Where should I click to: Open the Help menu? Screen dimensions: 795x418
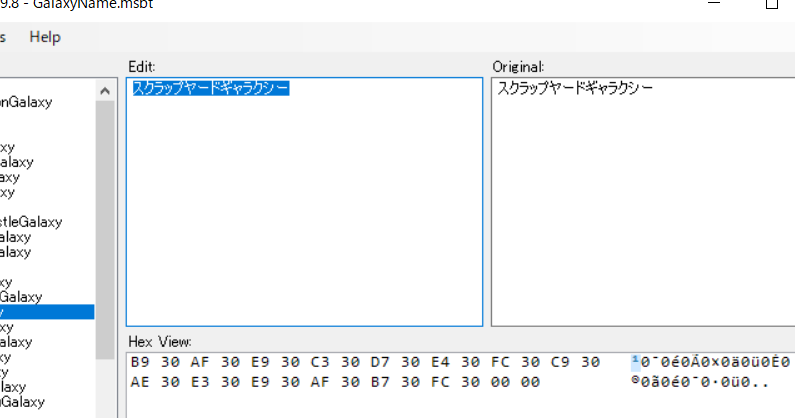(x=45, y=37)
